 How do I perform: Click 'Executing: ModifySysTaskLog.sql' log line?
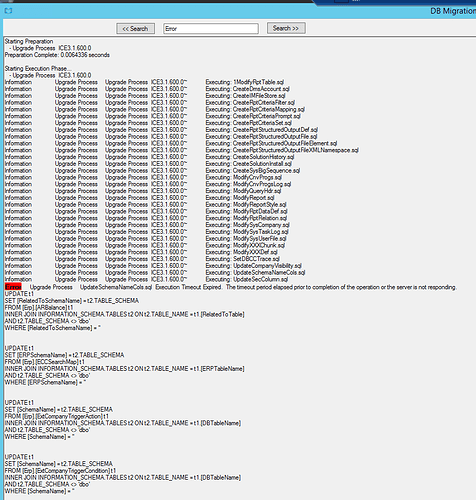tap(247, 232)
